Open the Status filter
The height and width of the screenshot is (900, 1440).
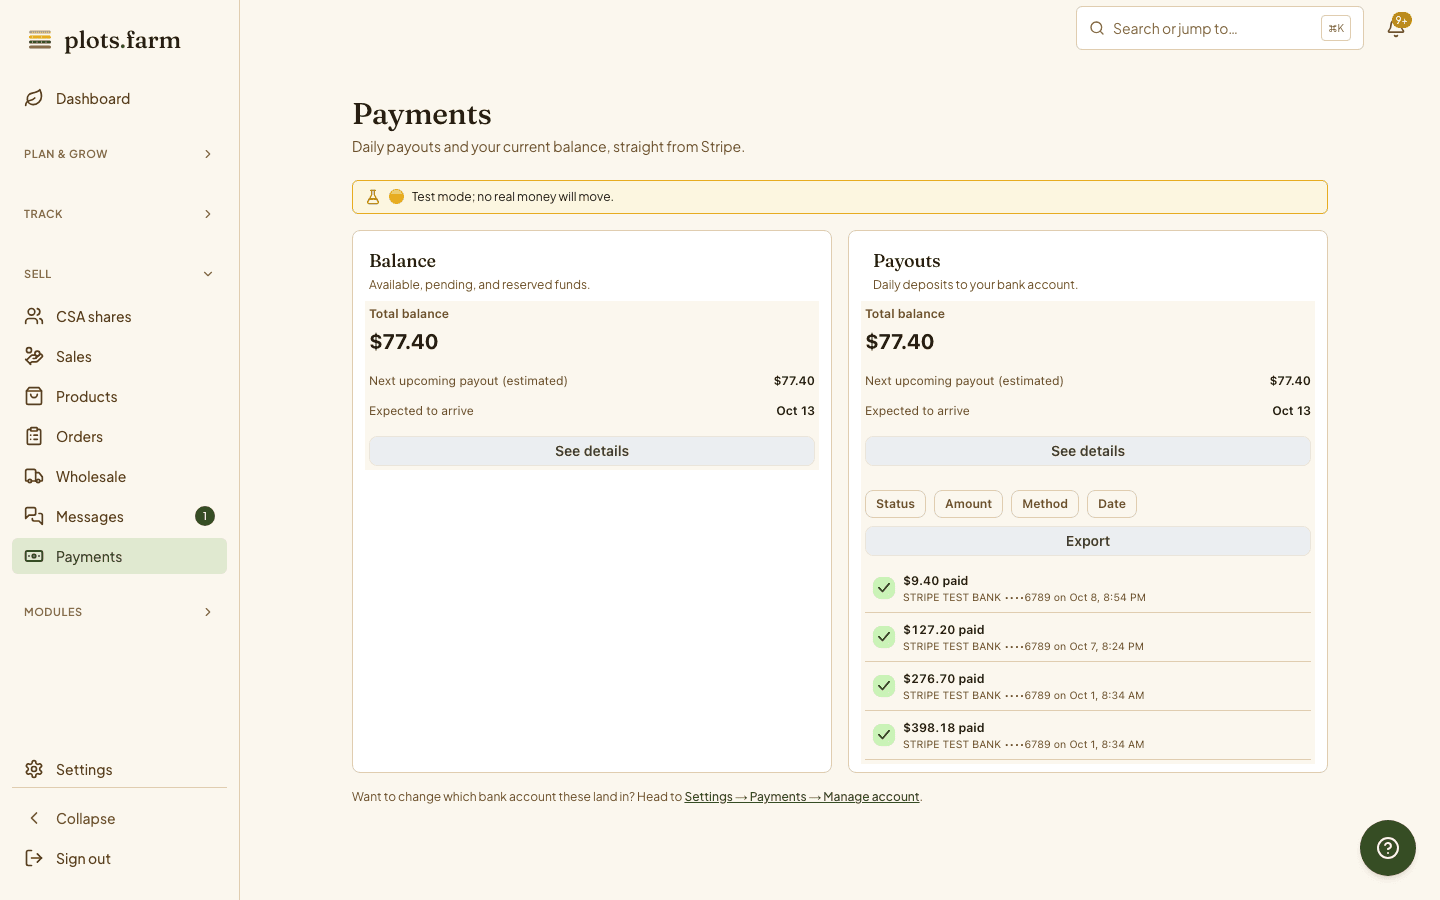(x=895, y=504)
